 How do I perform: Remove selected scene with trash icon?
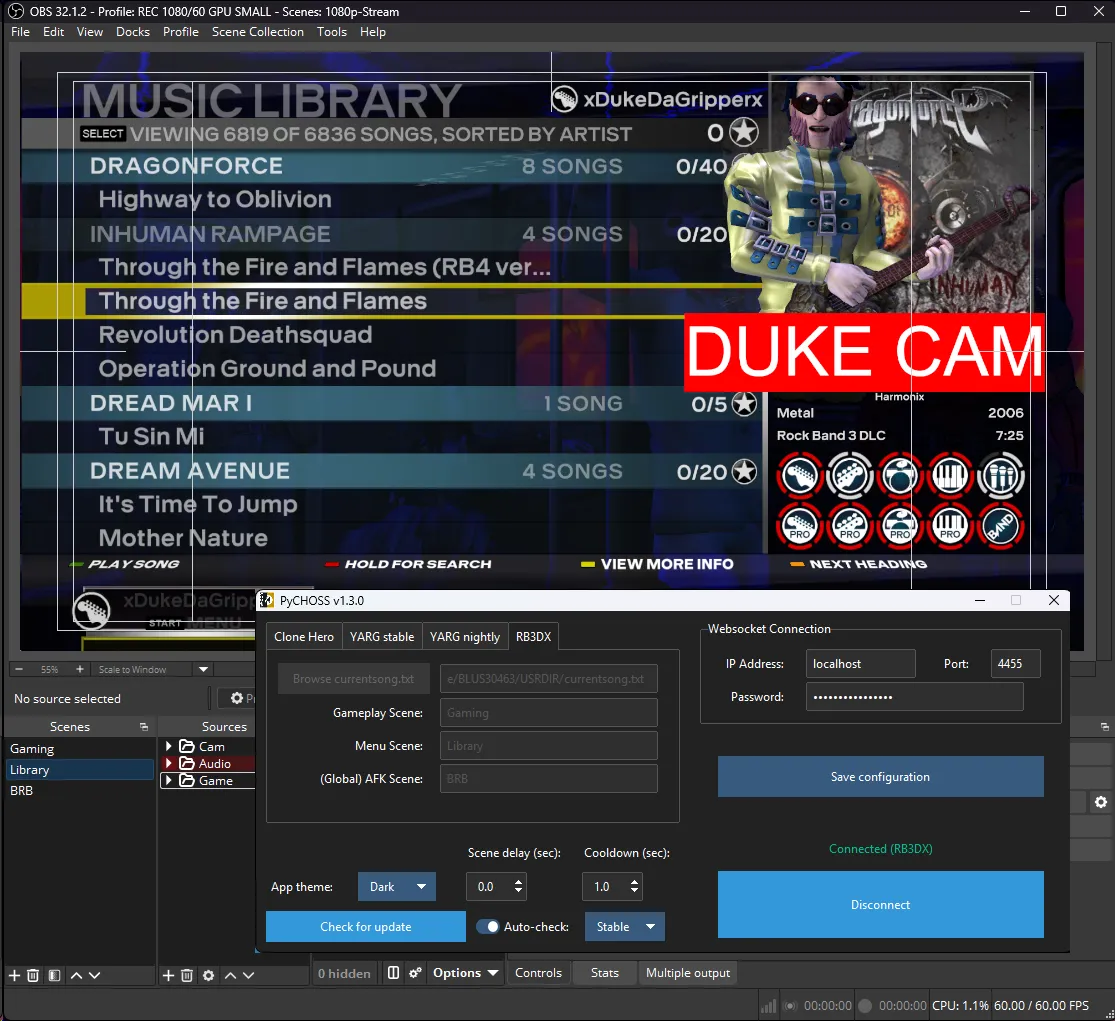(x=33, y=975)
